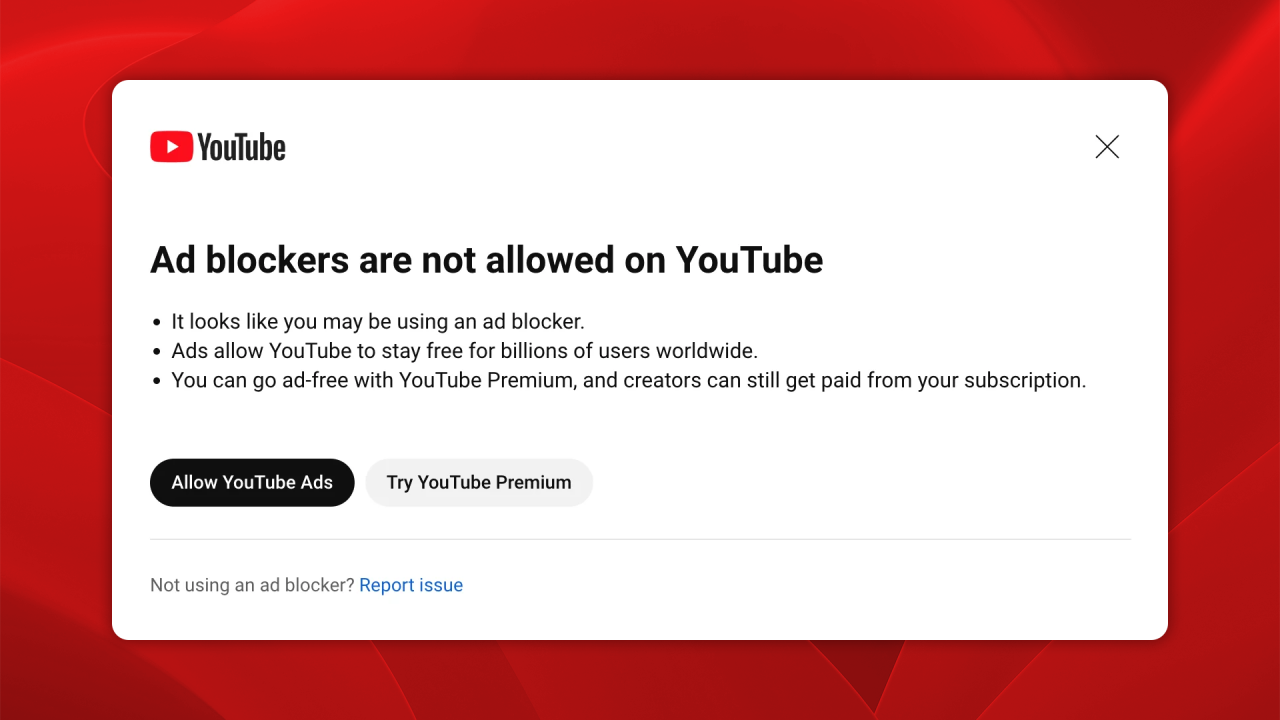
Task: Click the 'Not using an ad blocker?' text
Action: [x=252, y=585]
